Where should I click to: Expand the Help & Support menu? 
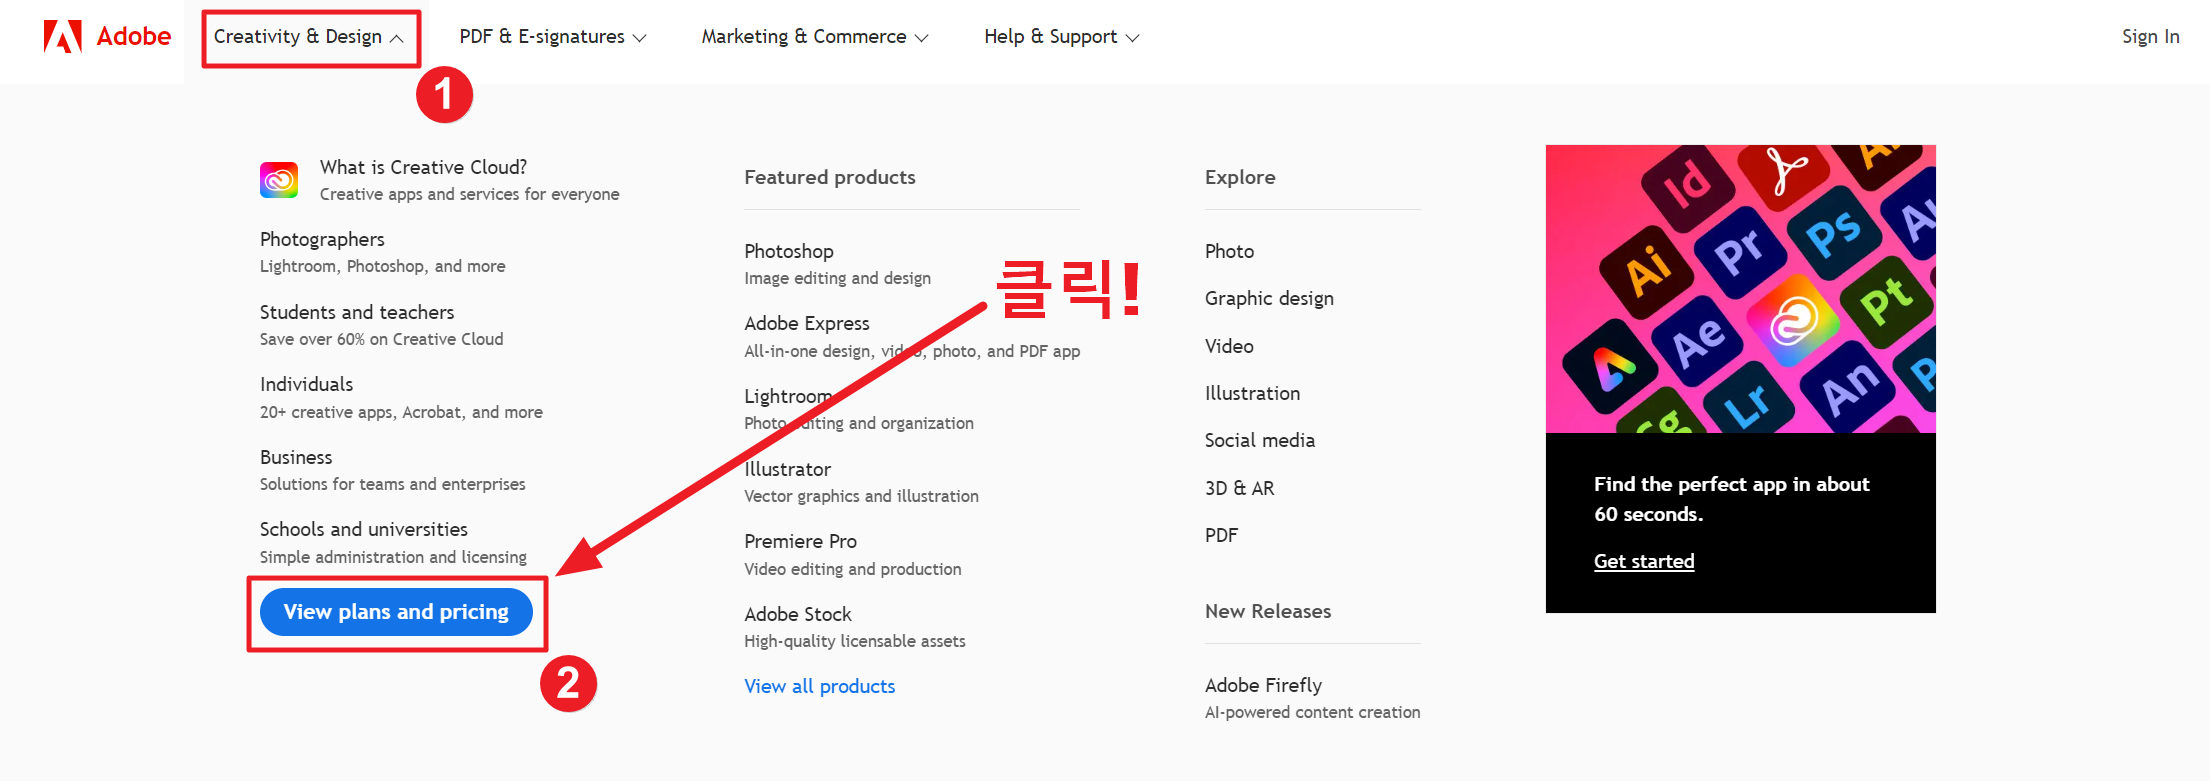[1062, 37]
